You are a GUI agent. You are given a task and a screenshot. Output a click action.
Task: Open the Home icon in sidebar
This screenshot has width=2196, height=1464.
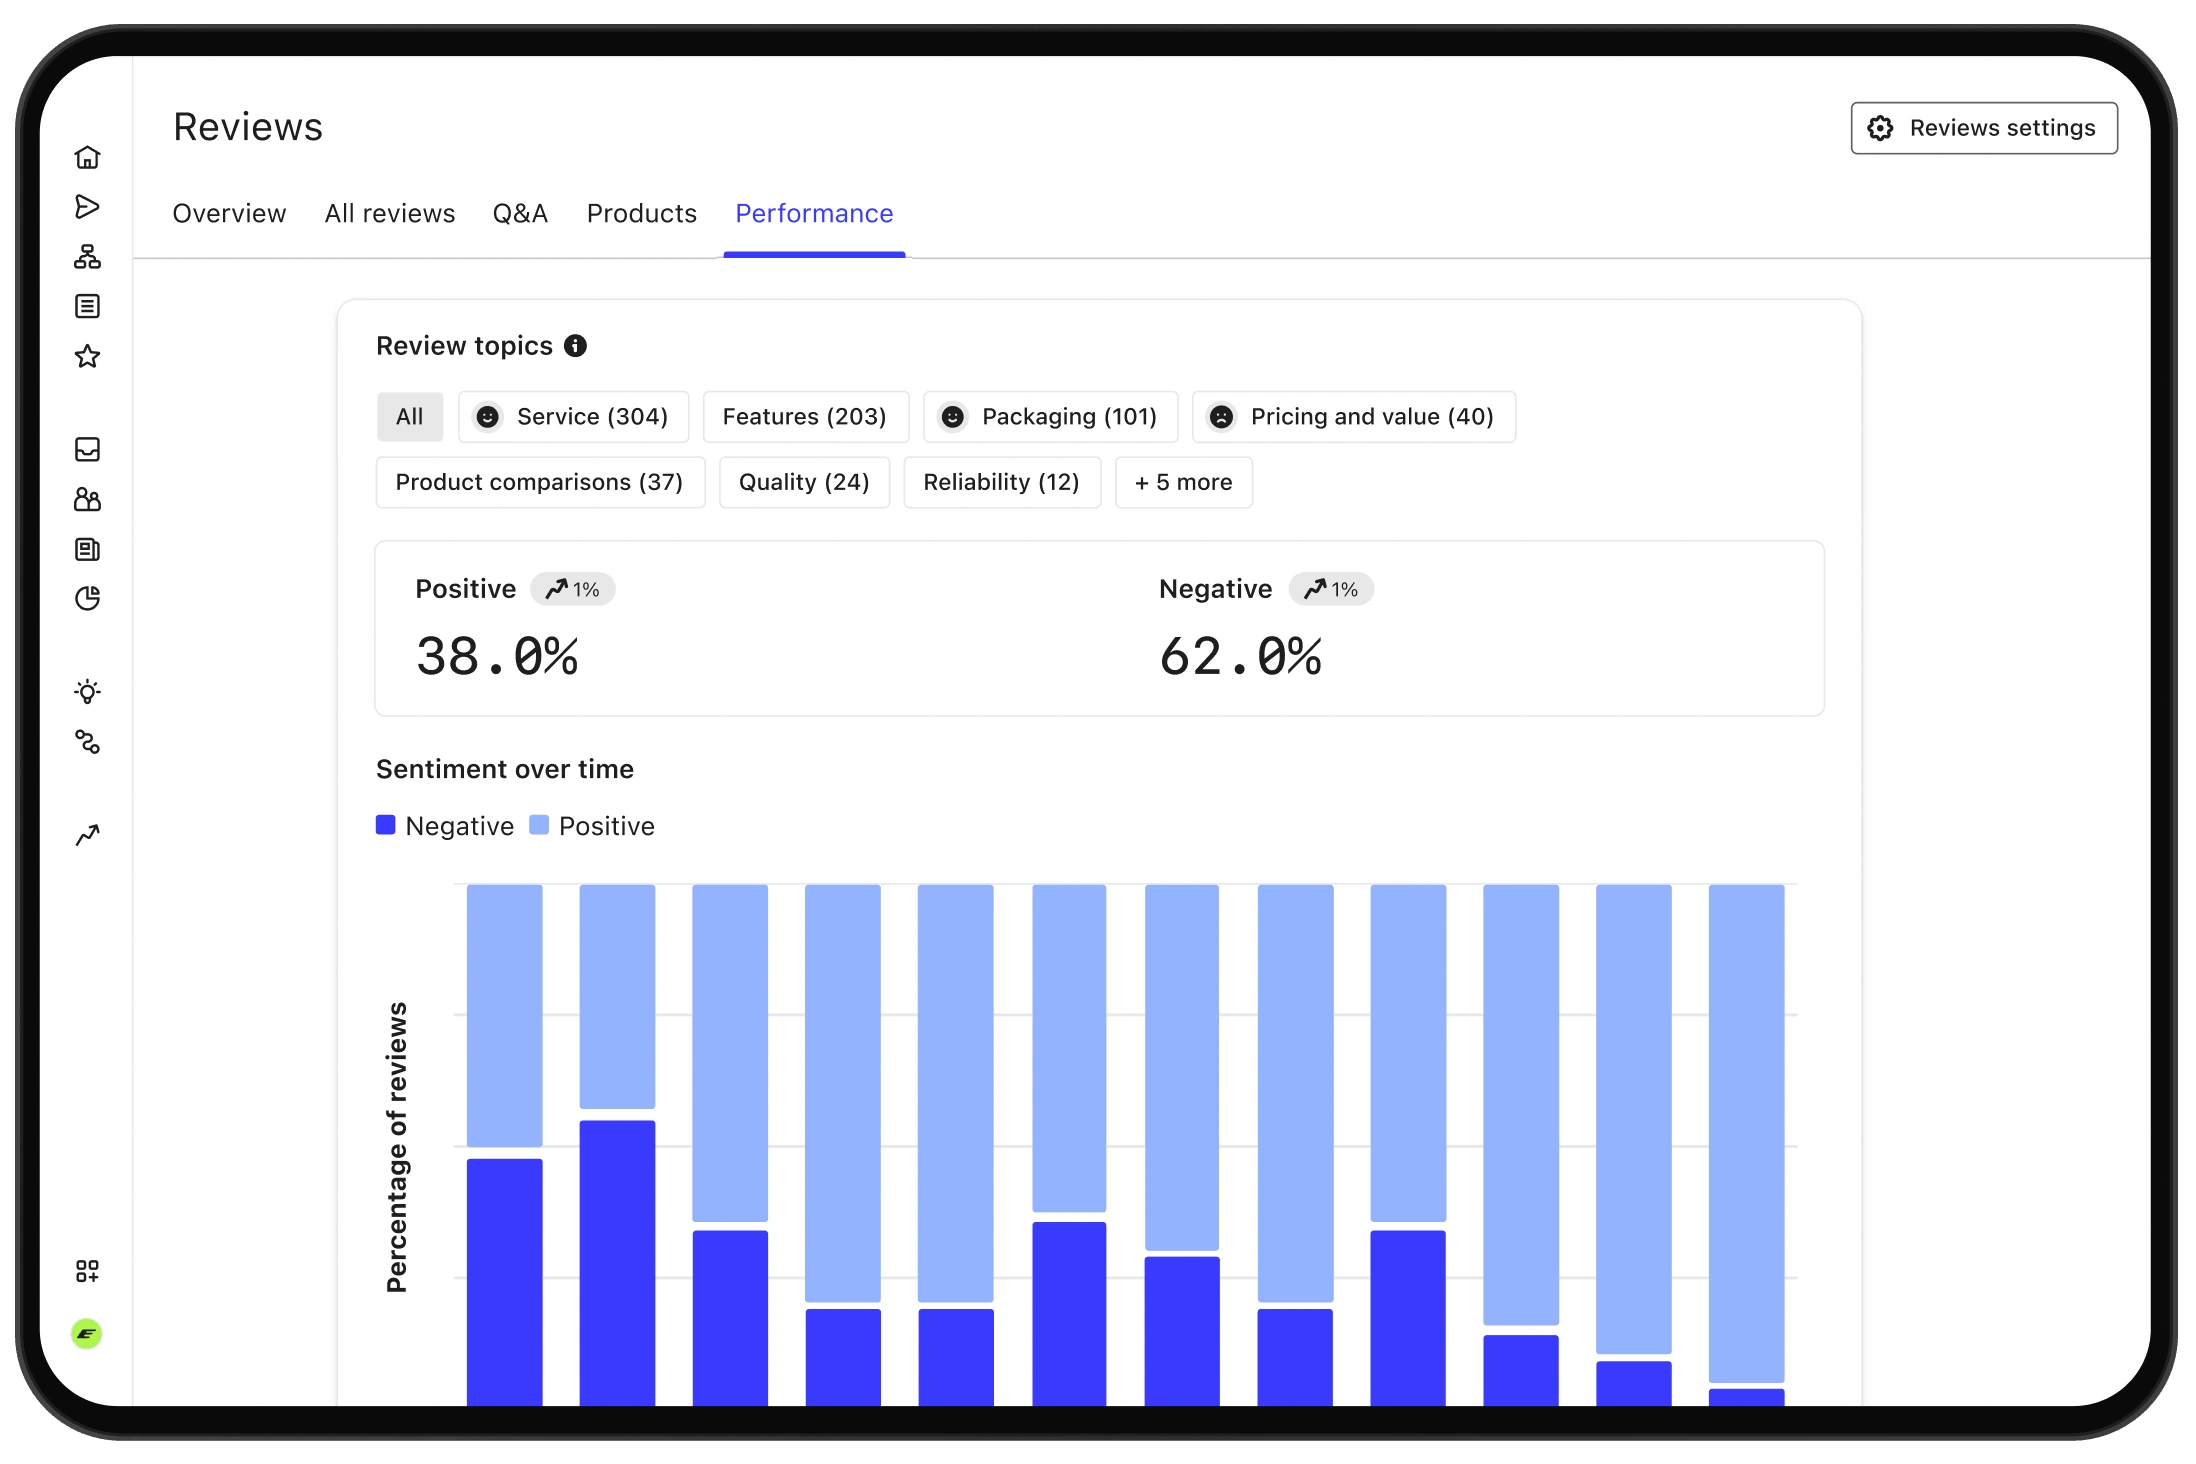[x=87, y=157]
